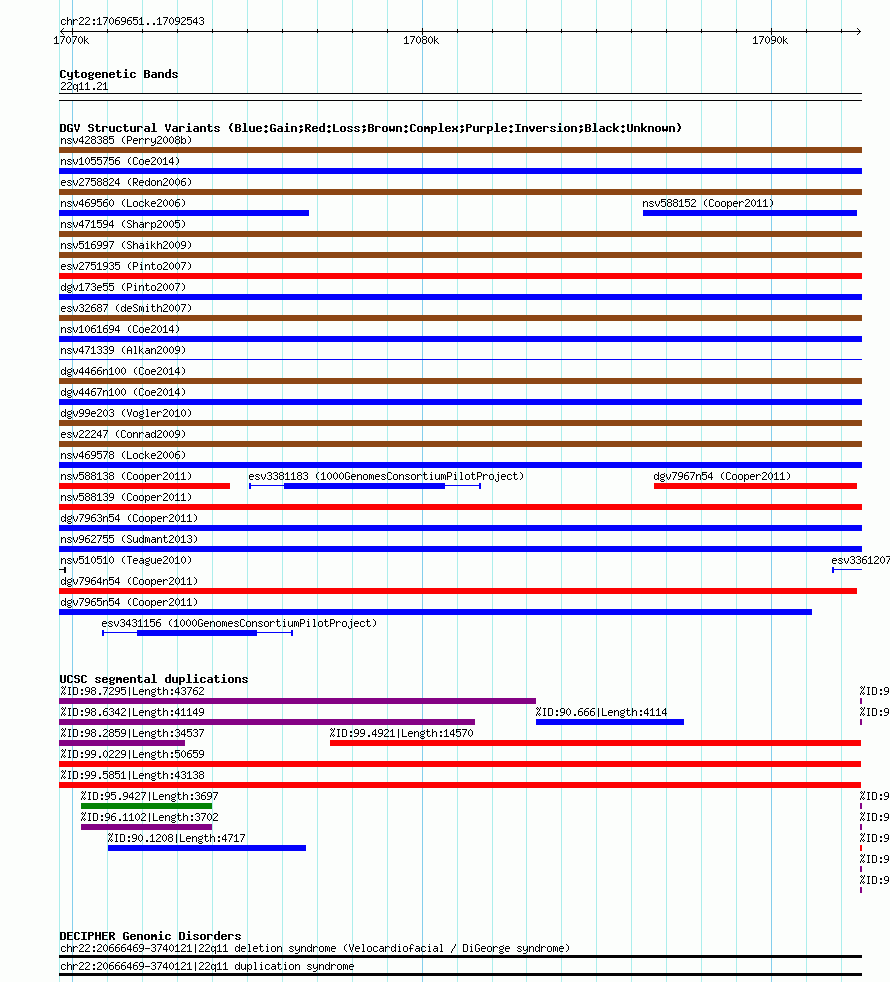Open the DECIPHER Genomic Disorders heading
Screen dimensions: 890x982
(x=150, y=936)
